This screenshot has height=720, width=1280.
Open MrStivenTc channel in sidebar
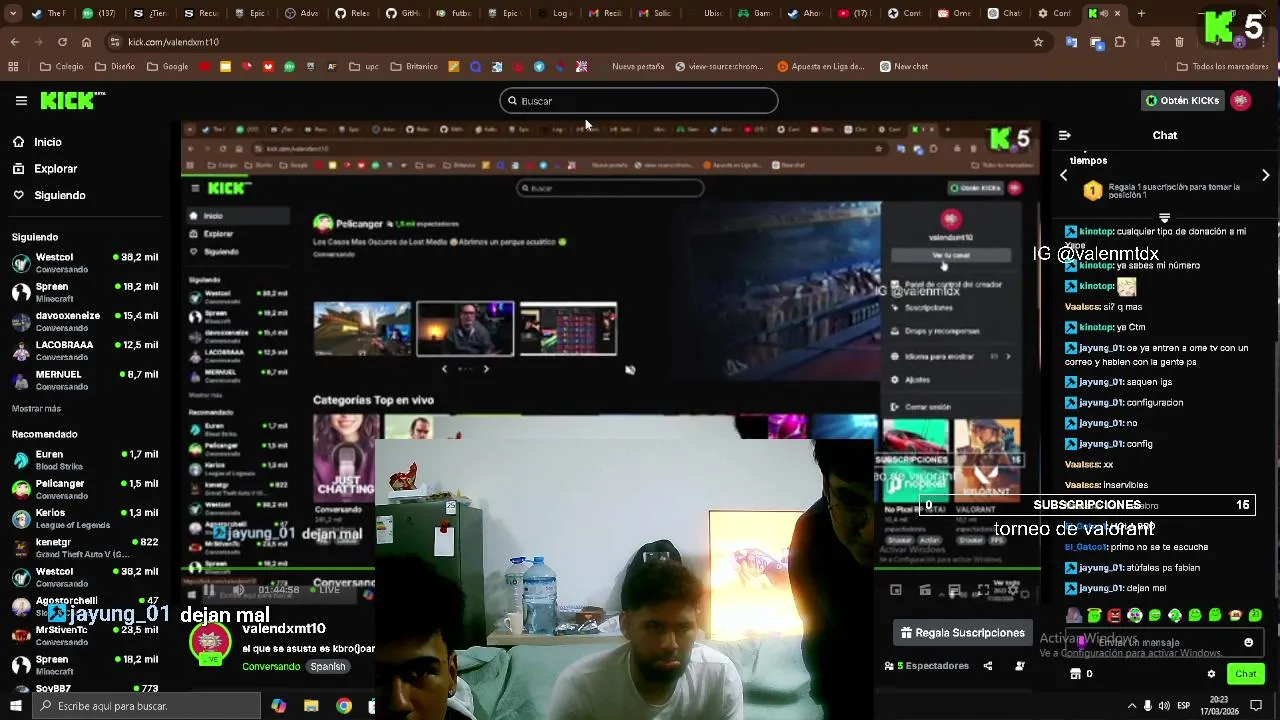(x=84, y=635)
